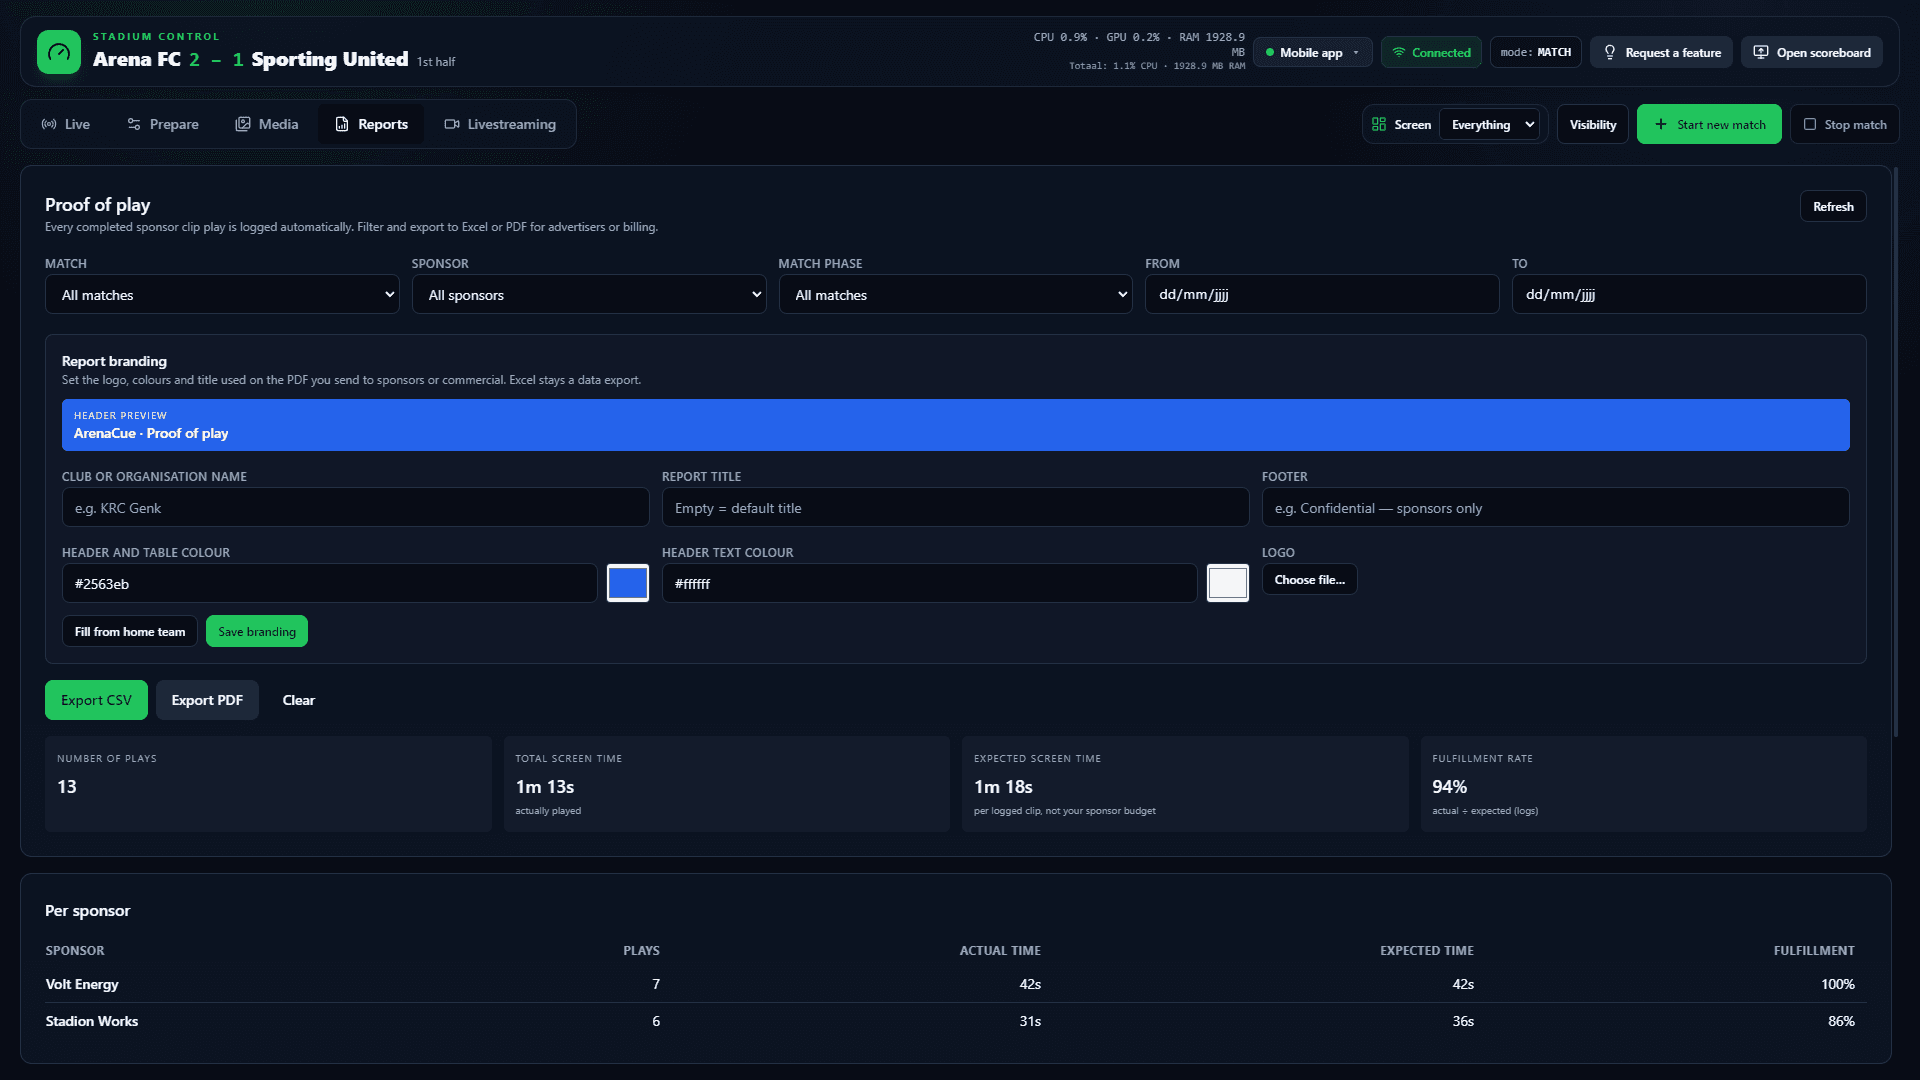Click the lightbulb icon on Request a feature
The width and height of the screenshot is (1920, 1080).
(x=1610, y=52)
